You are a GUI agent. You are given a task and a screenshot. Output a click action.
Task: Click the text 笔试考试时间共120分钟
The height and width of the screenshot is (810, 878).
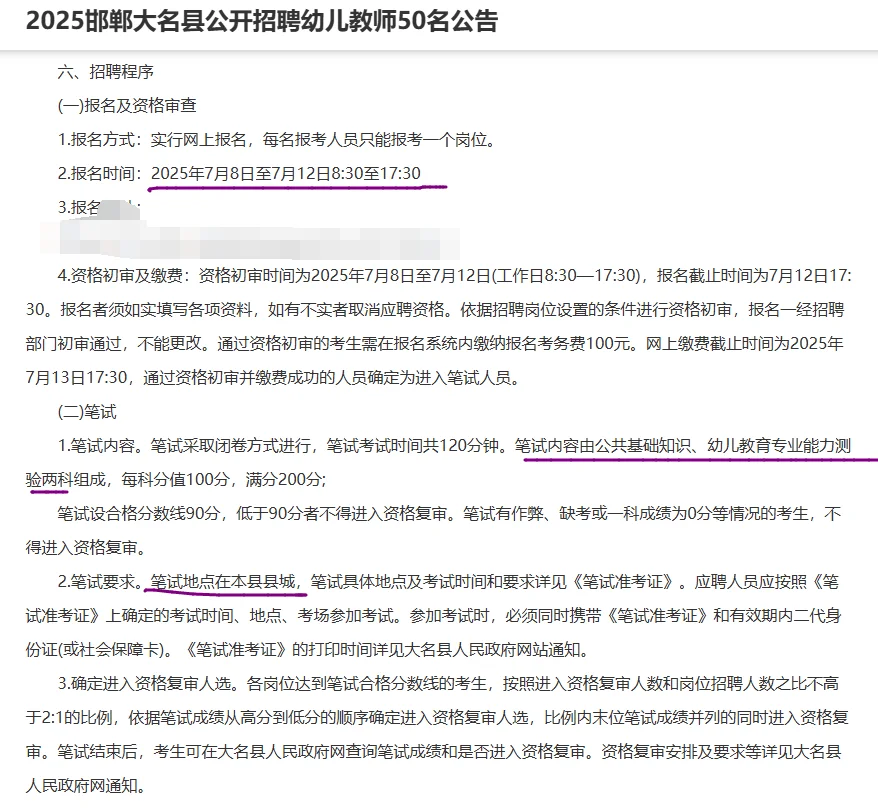[412, 446]
